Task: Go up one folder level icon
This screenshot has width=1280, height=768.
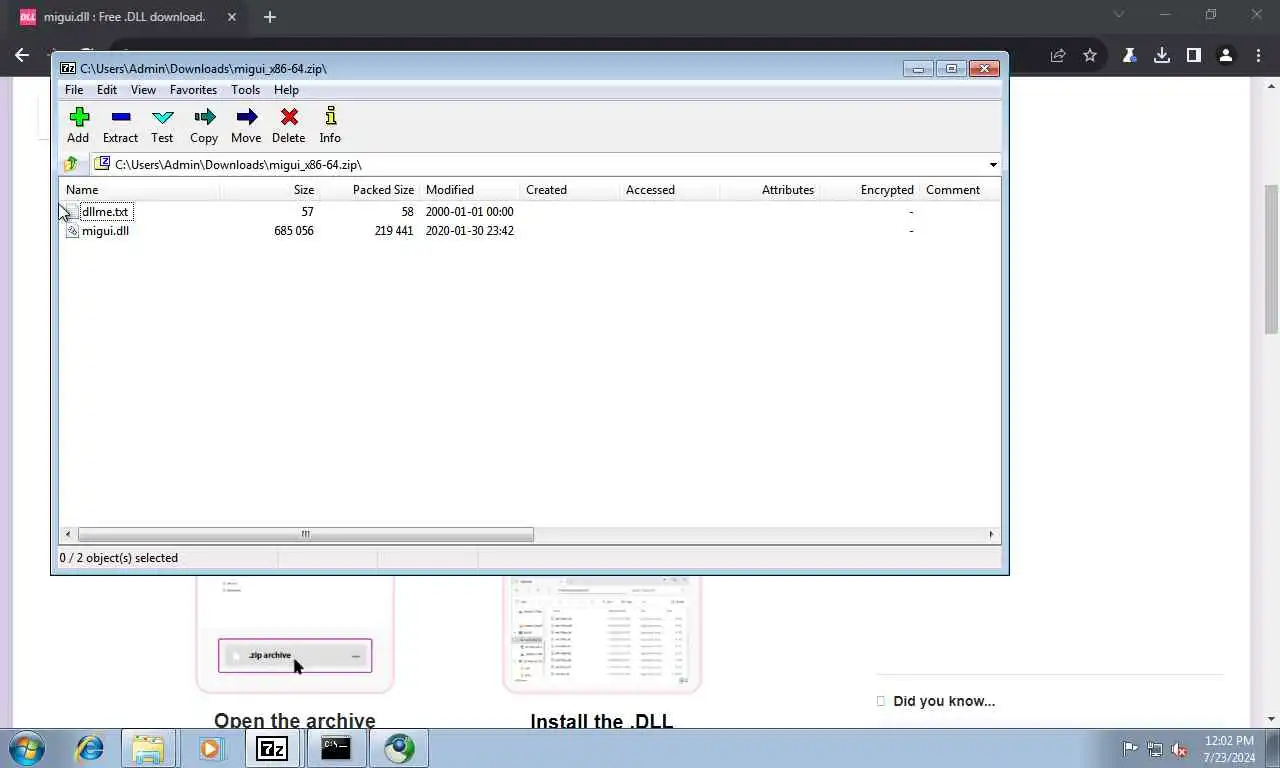Action: point(70,164)
